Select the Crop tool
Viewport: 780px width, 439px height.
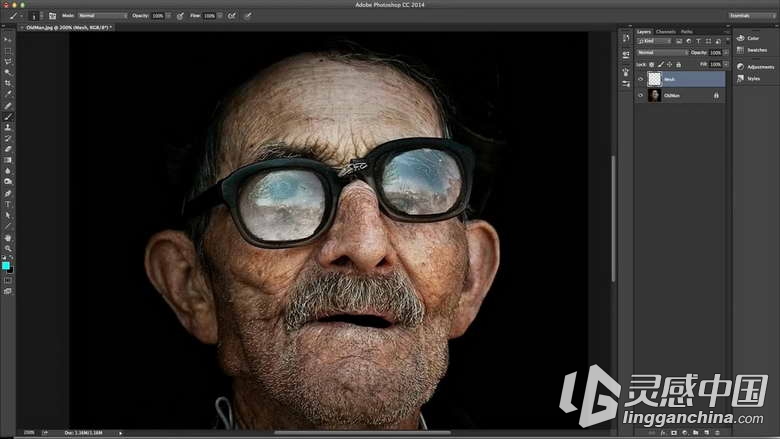coord(7,84)
